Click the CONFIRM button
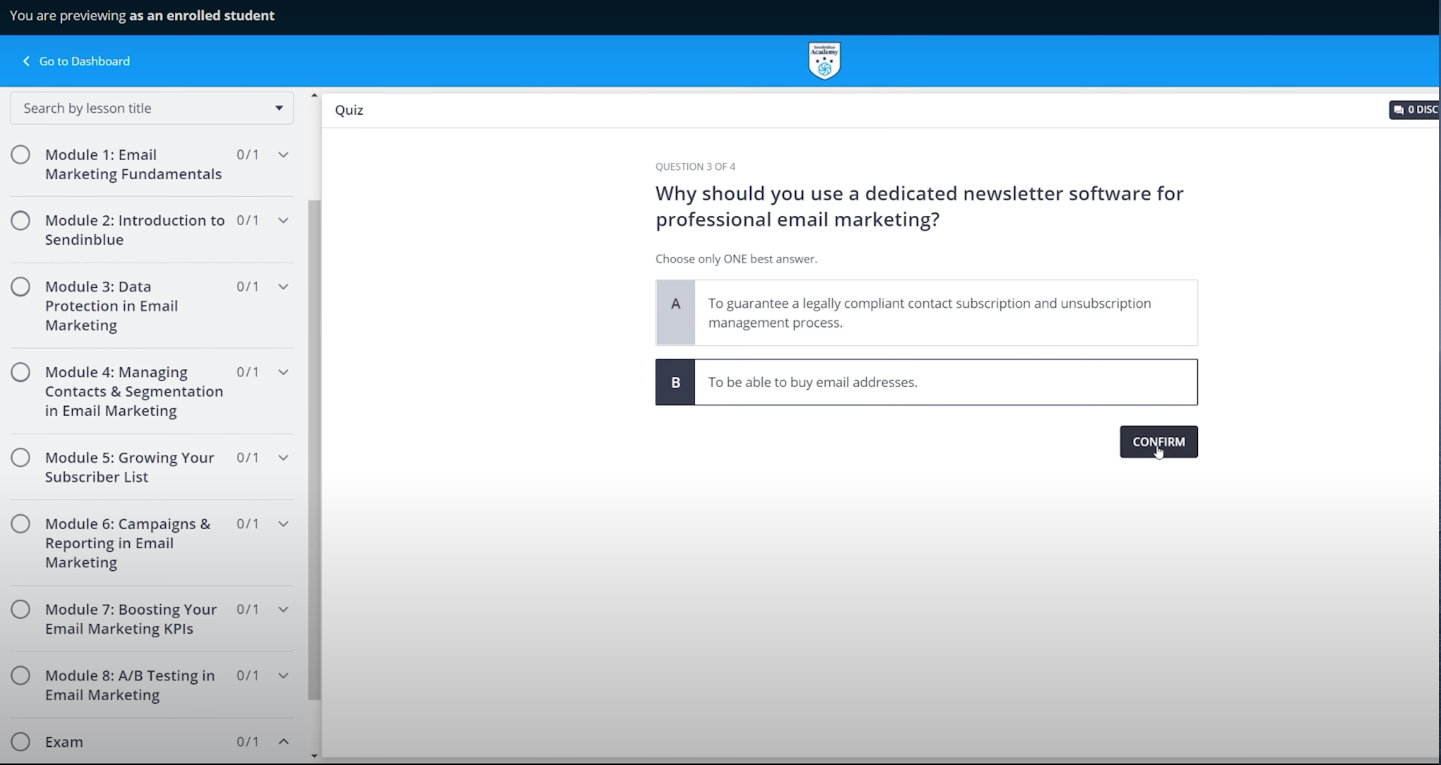 [1158, 441]
